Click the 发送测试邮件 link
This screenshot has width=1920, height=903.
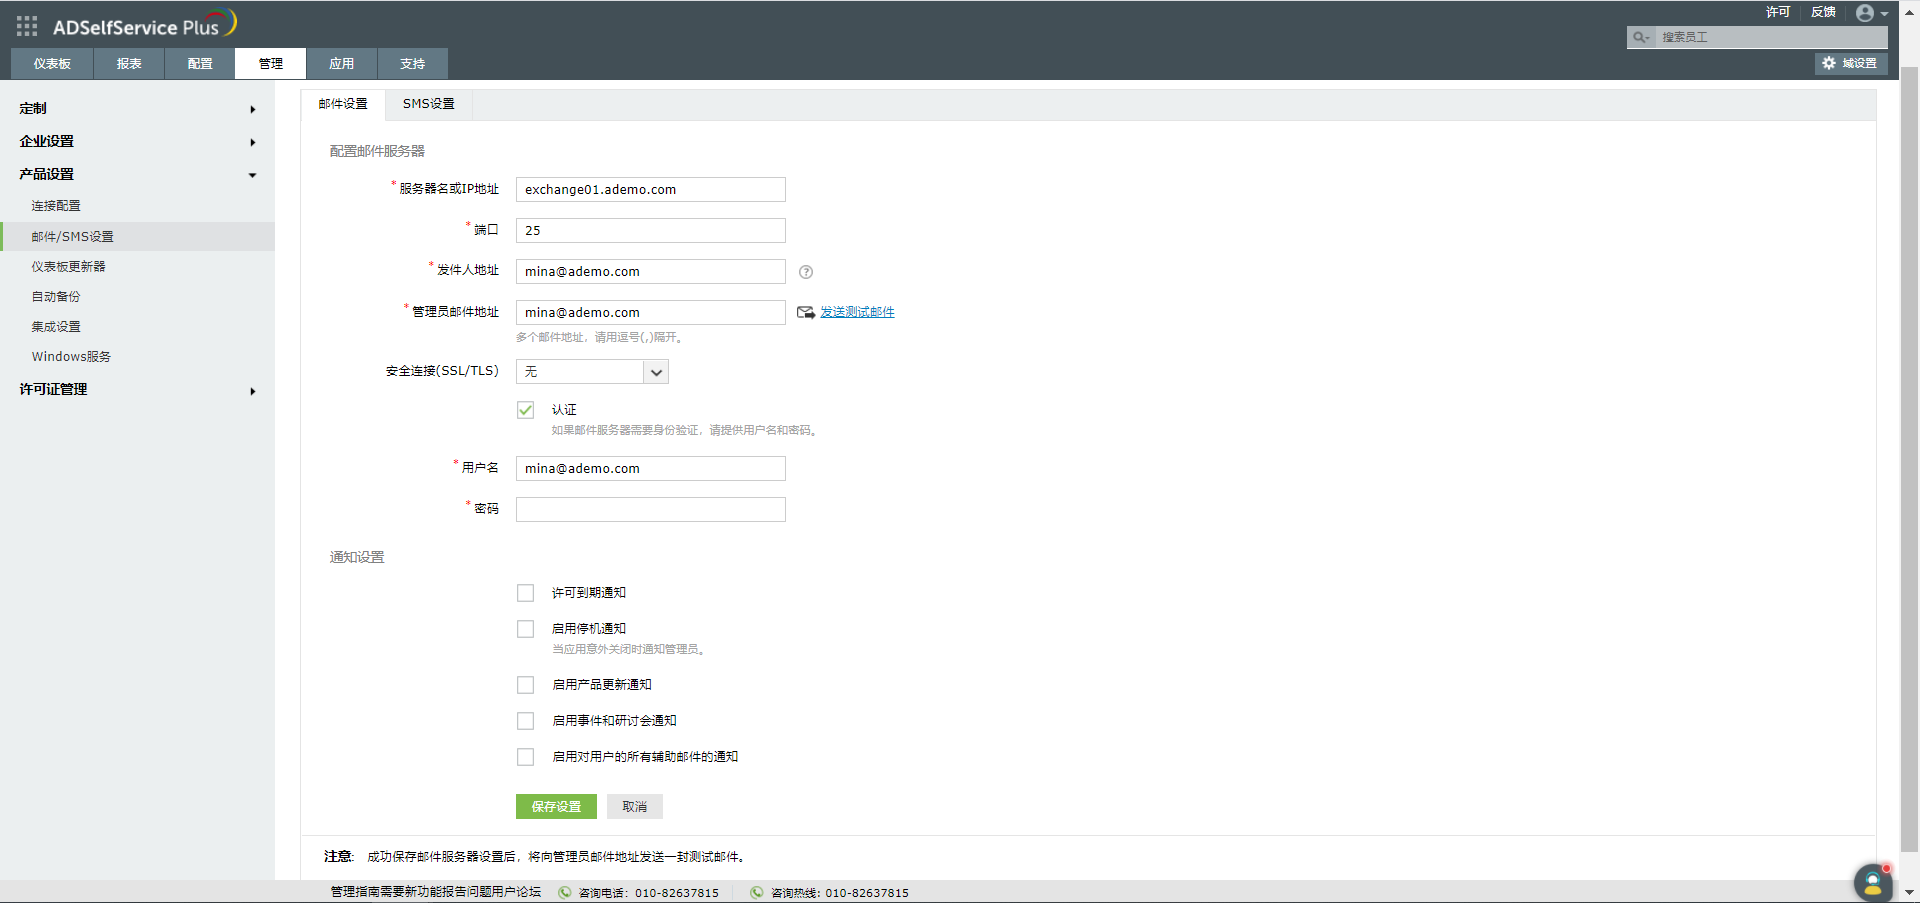tap(856, 311)
